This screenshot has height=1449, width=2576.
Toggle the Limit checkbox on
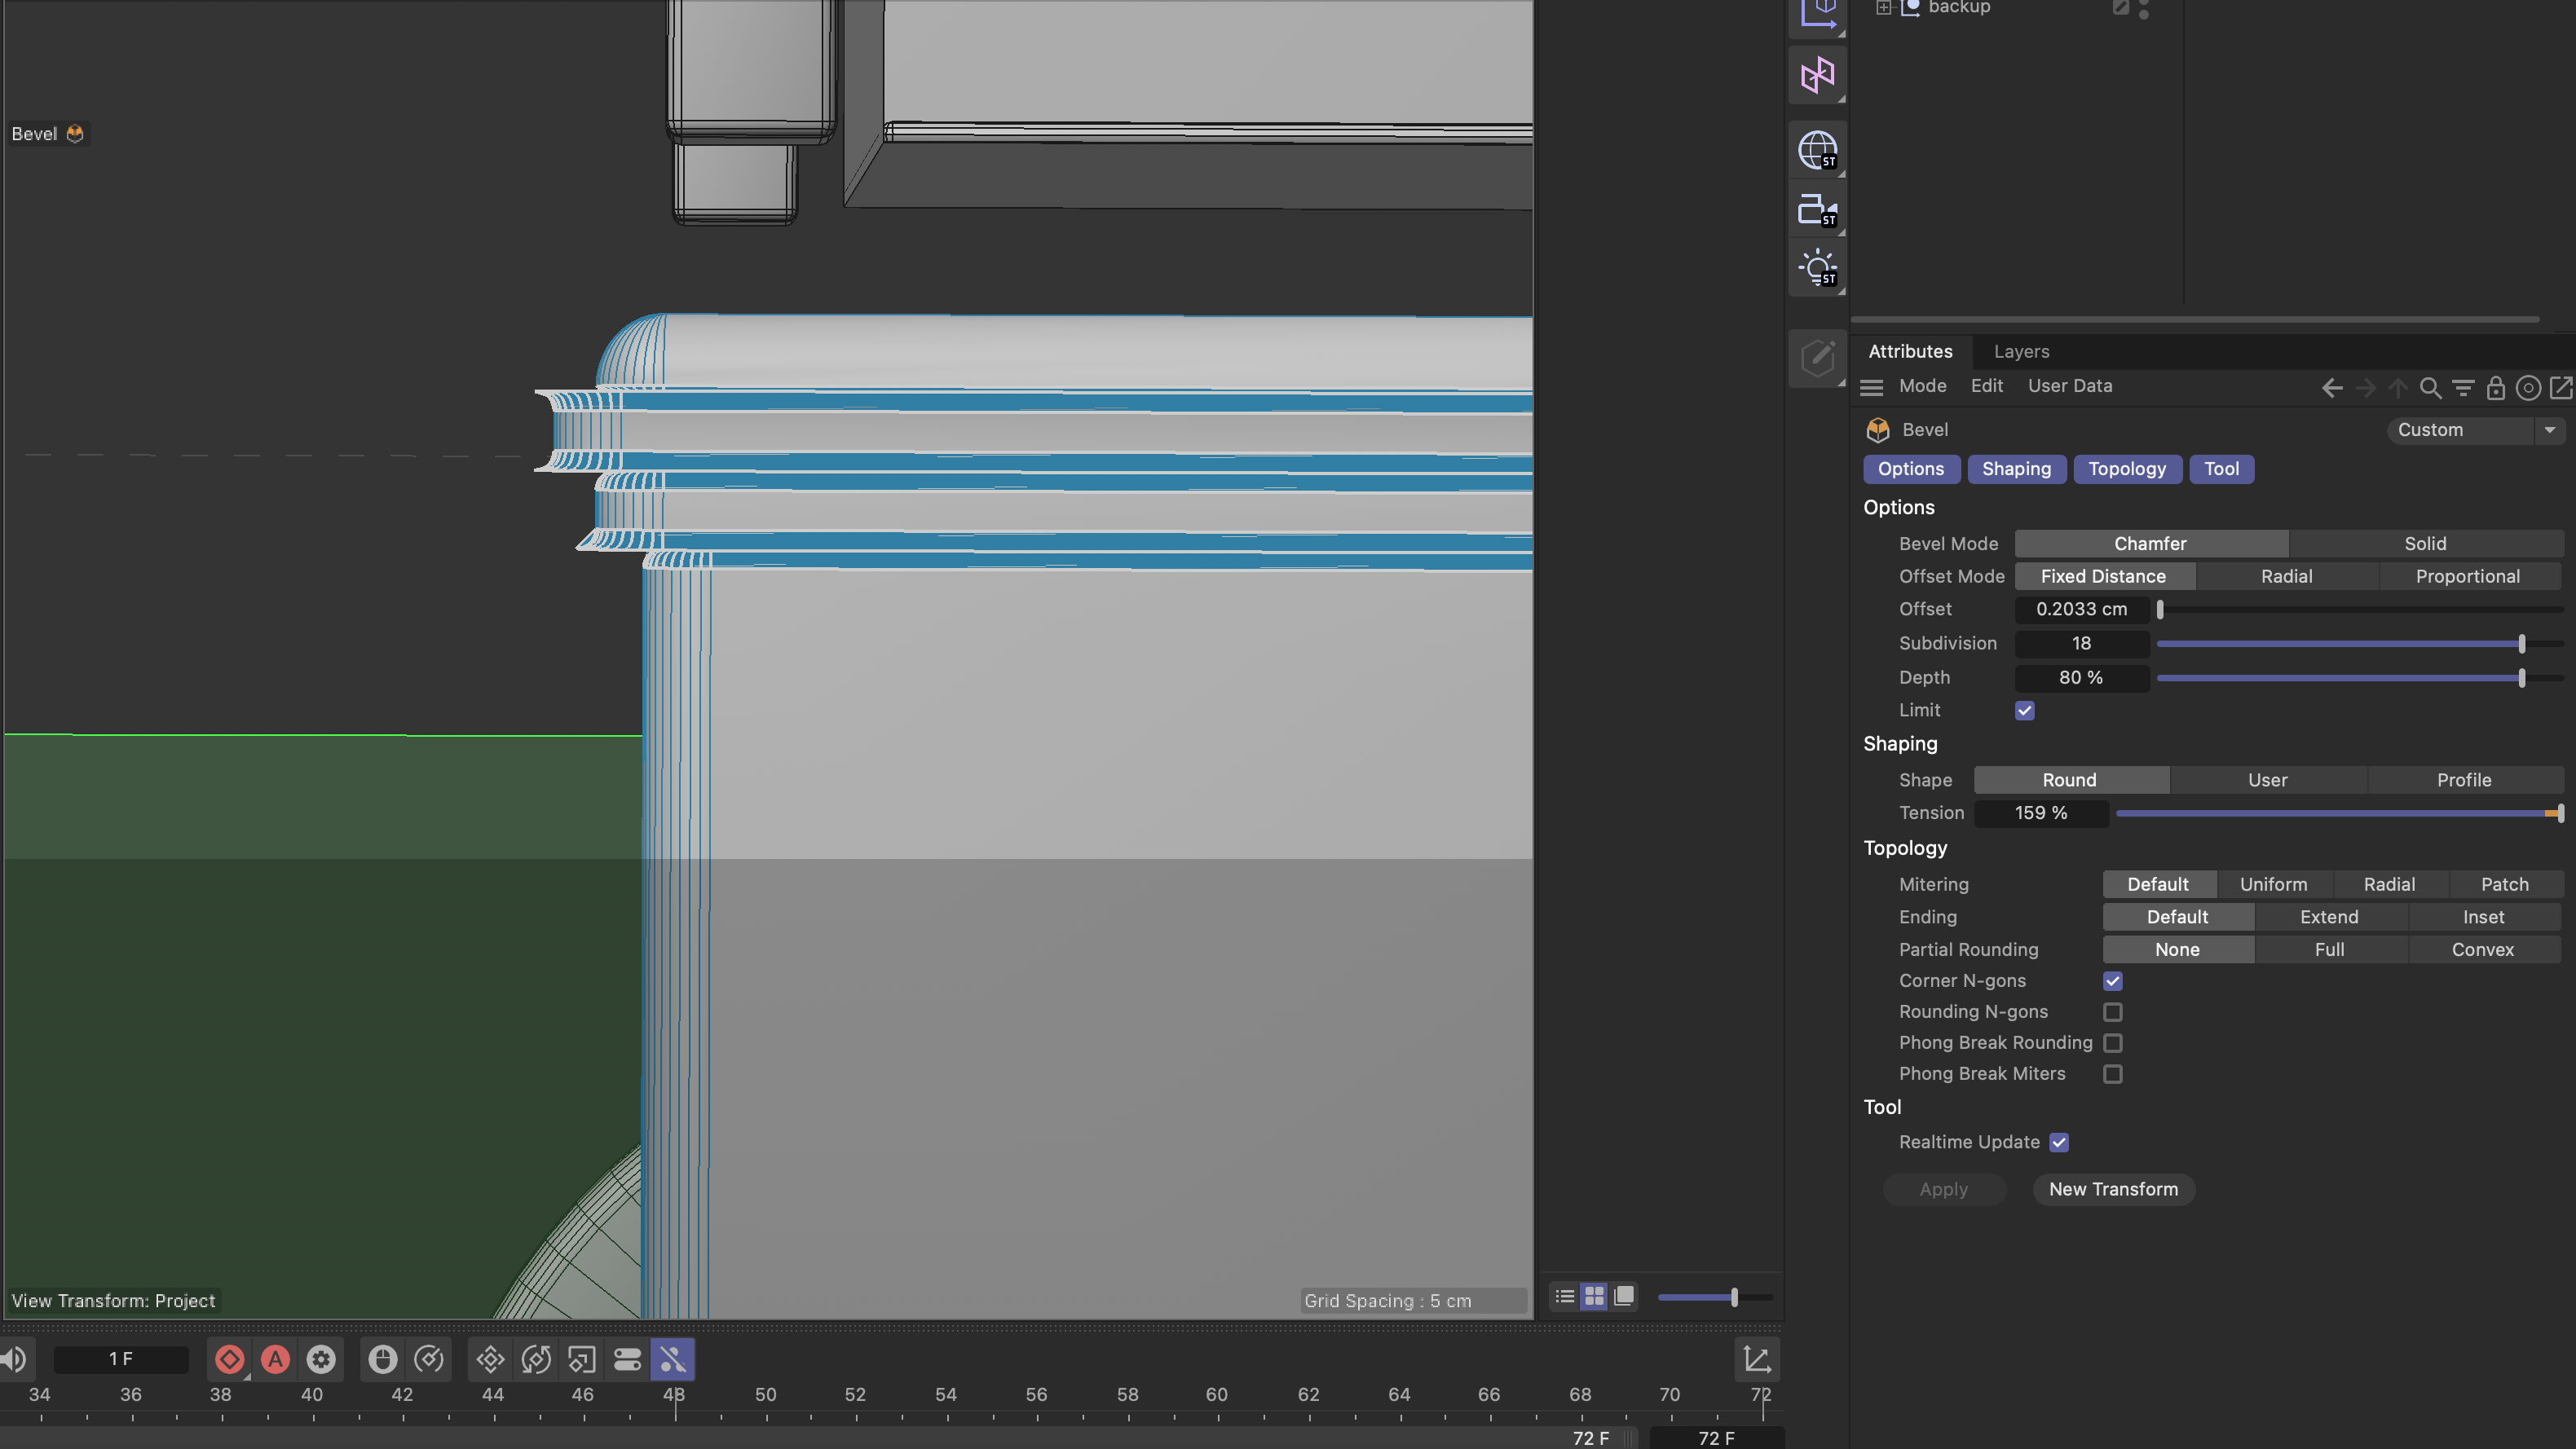click(x=2024, y=711)
